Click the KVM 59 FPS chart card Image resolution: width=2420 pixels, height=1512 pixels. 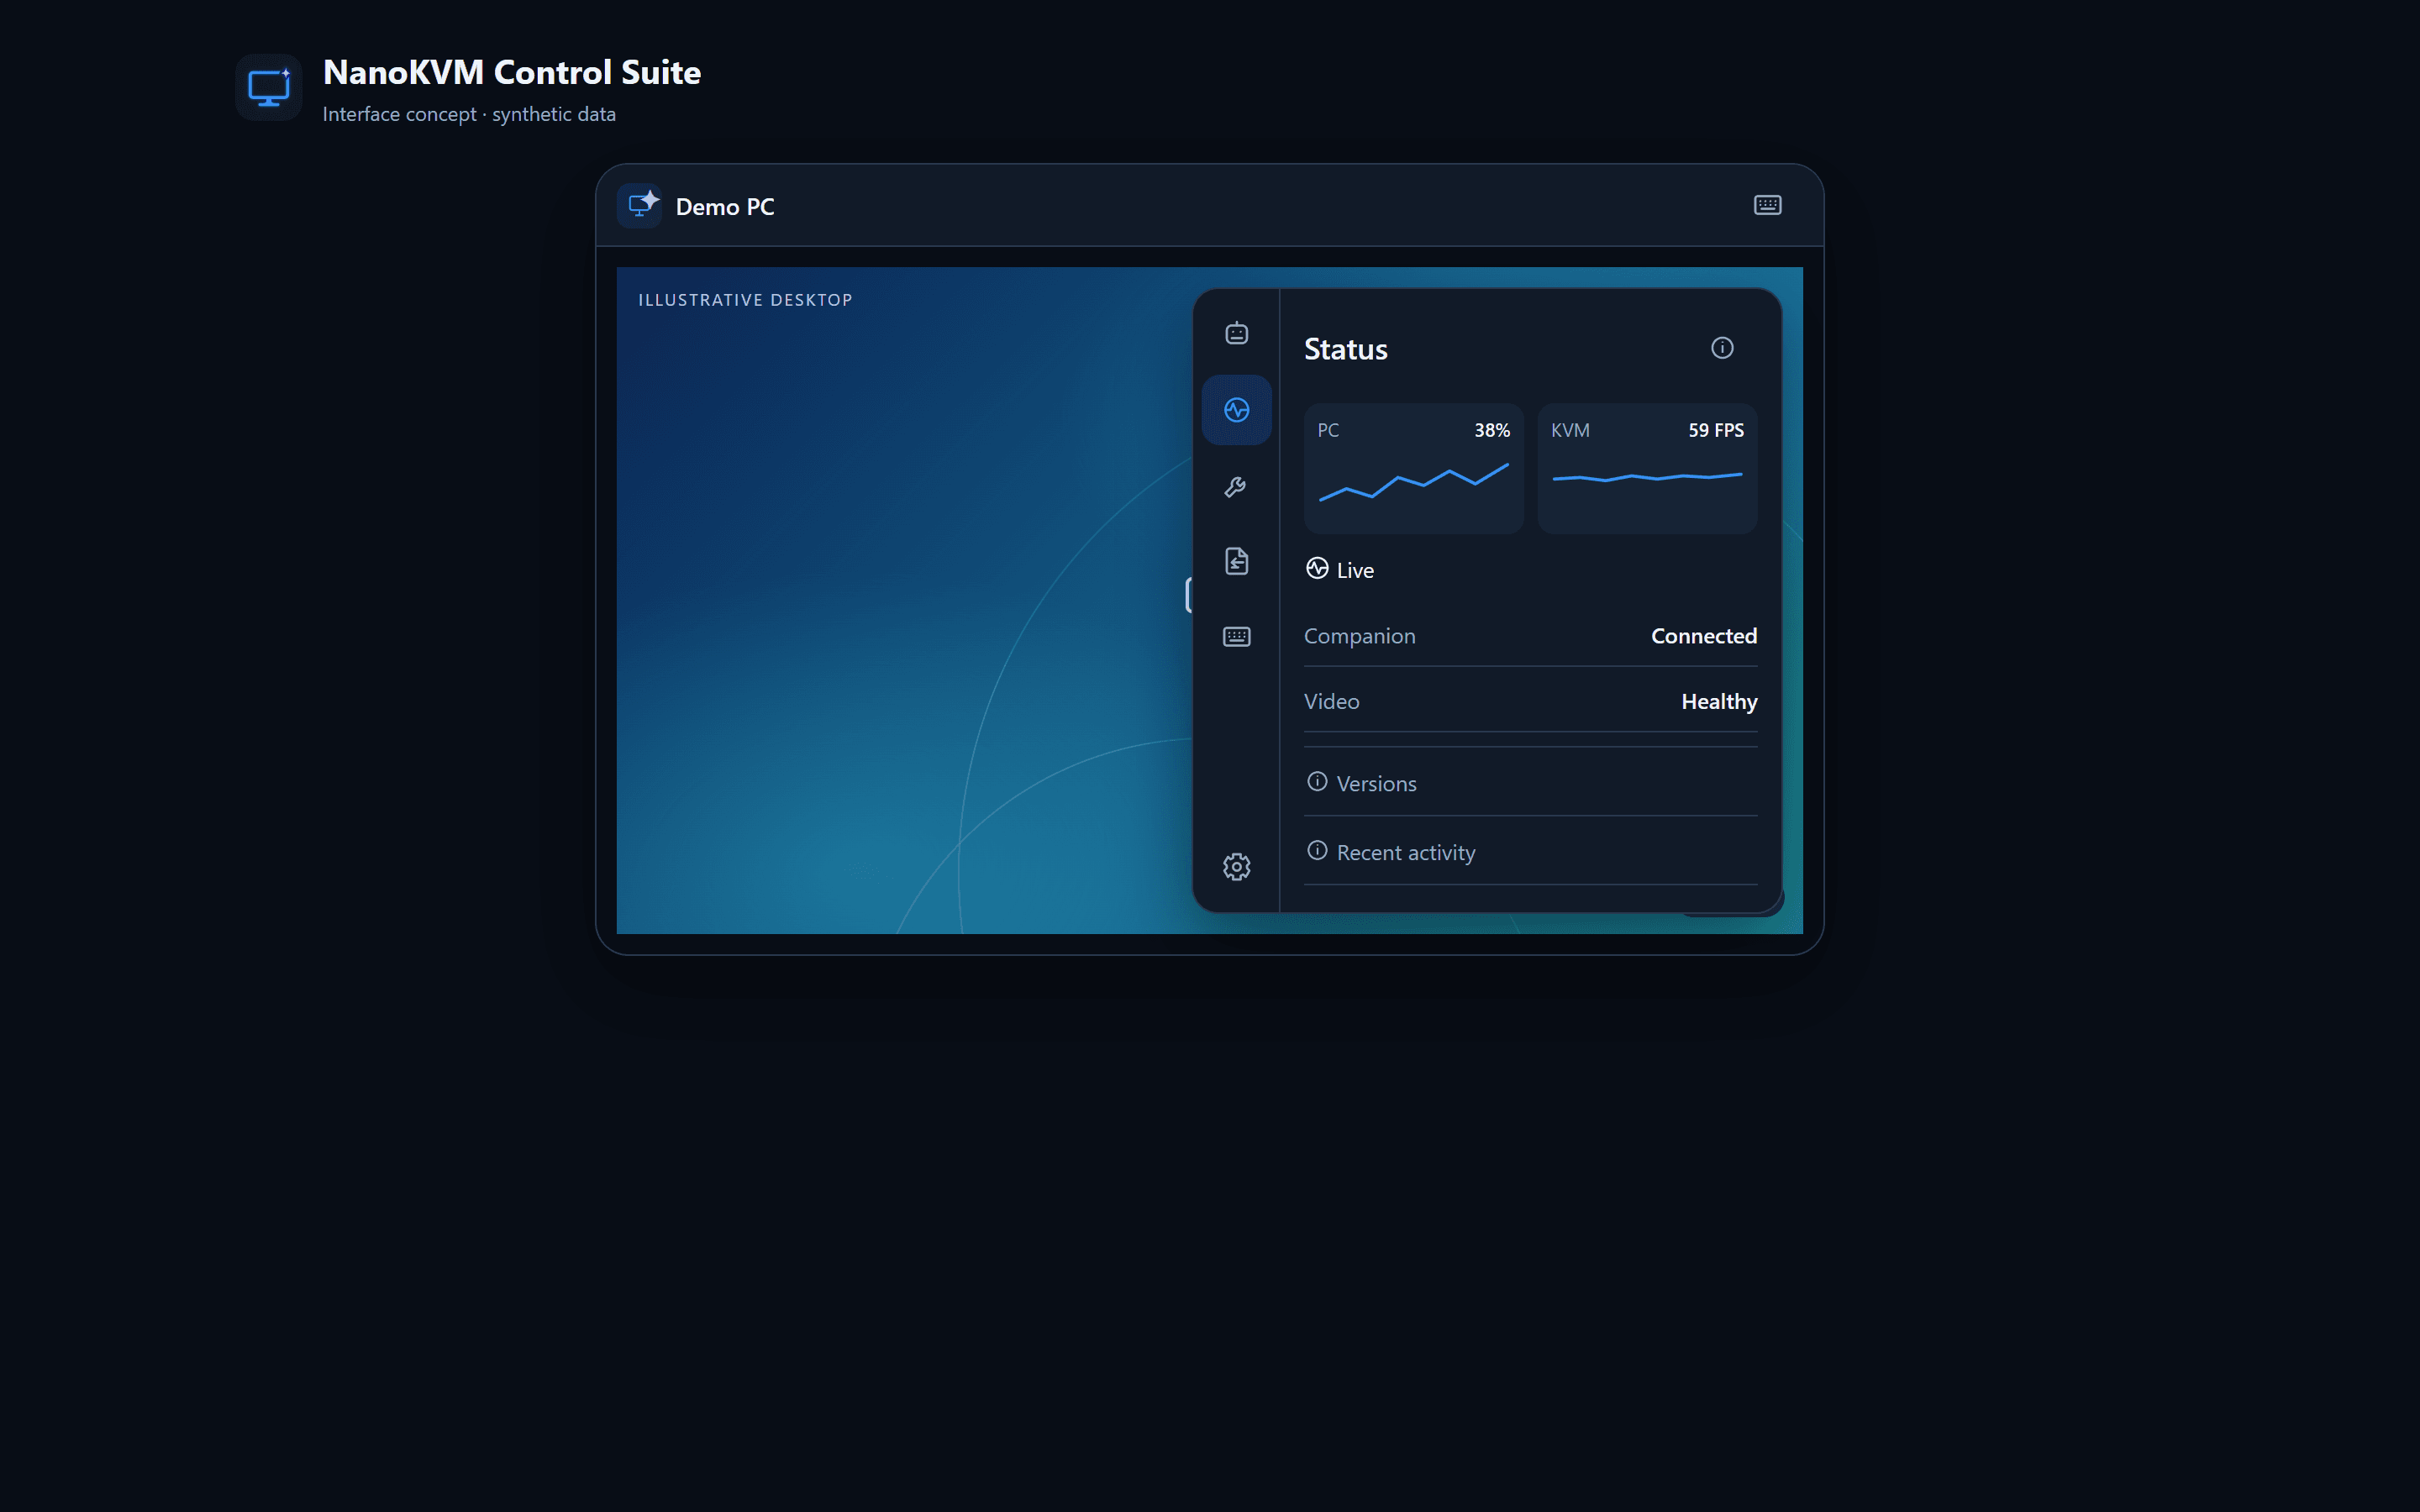(1647, 468)
